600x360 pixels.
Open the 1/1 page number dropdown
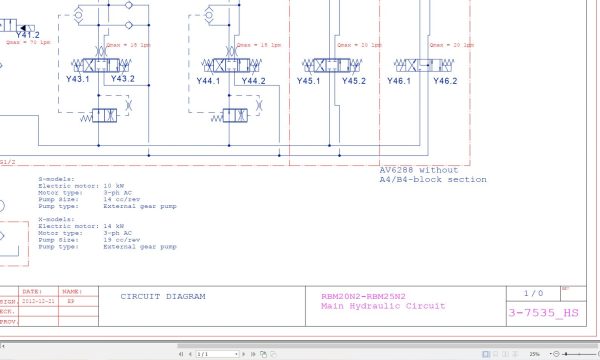point(236,354)
